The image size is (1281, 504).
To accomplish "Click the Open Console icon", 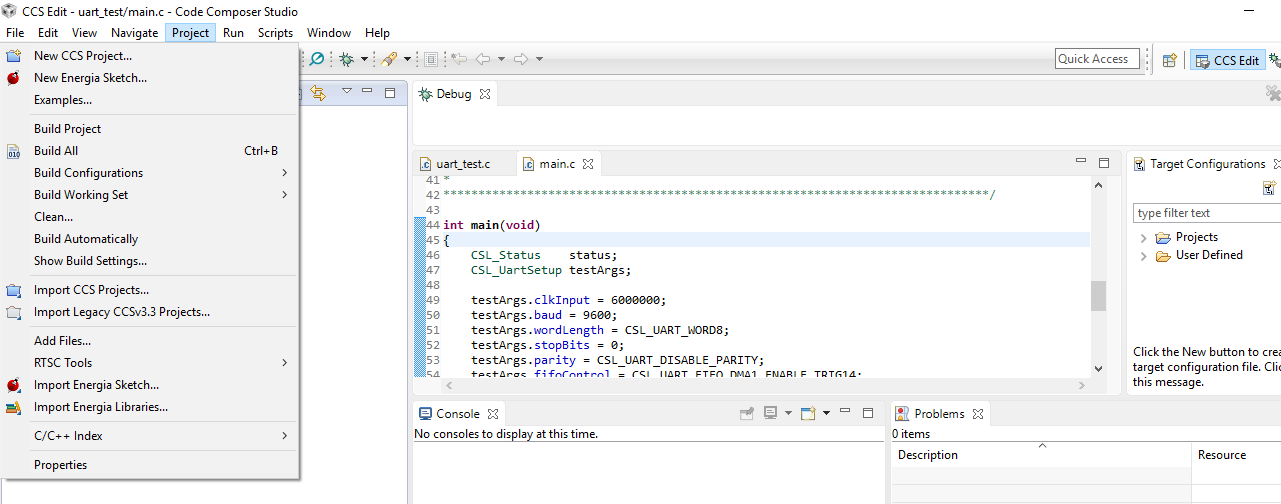I will pyautogui.click(x=808, y=413).
